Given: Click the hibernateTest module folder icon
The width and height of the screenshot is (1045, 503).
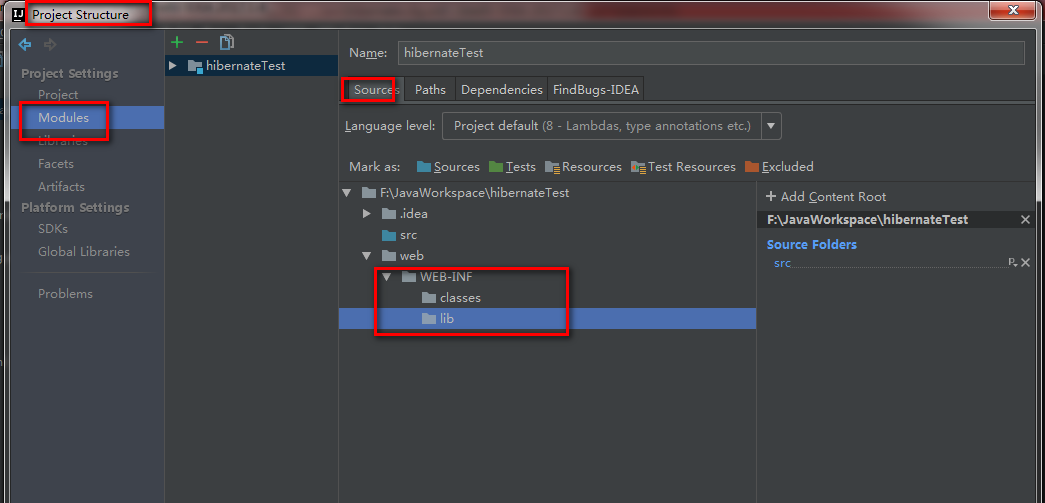Looking at the screenshot, I should pos(195,66).
